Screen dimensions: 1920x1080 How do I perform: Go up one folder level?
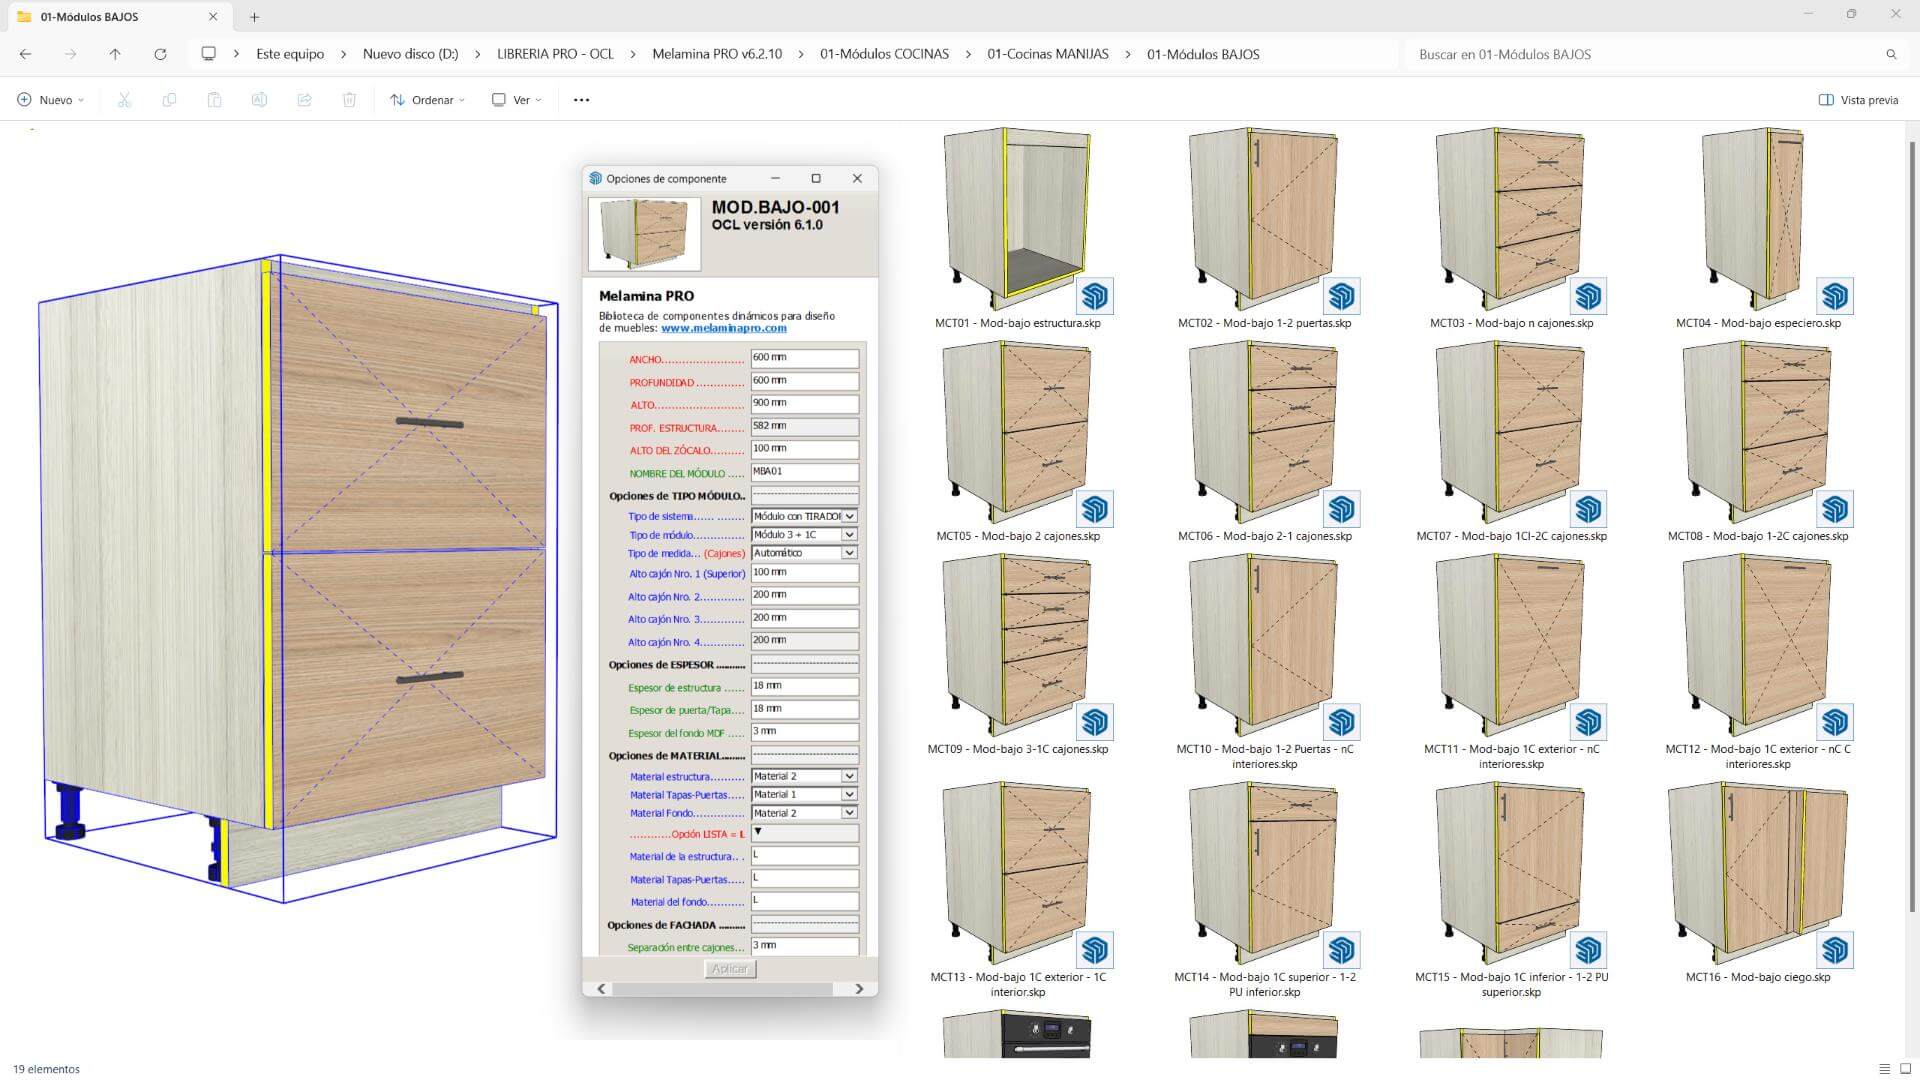[115, 54]
